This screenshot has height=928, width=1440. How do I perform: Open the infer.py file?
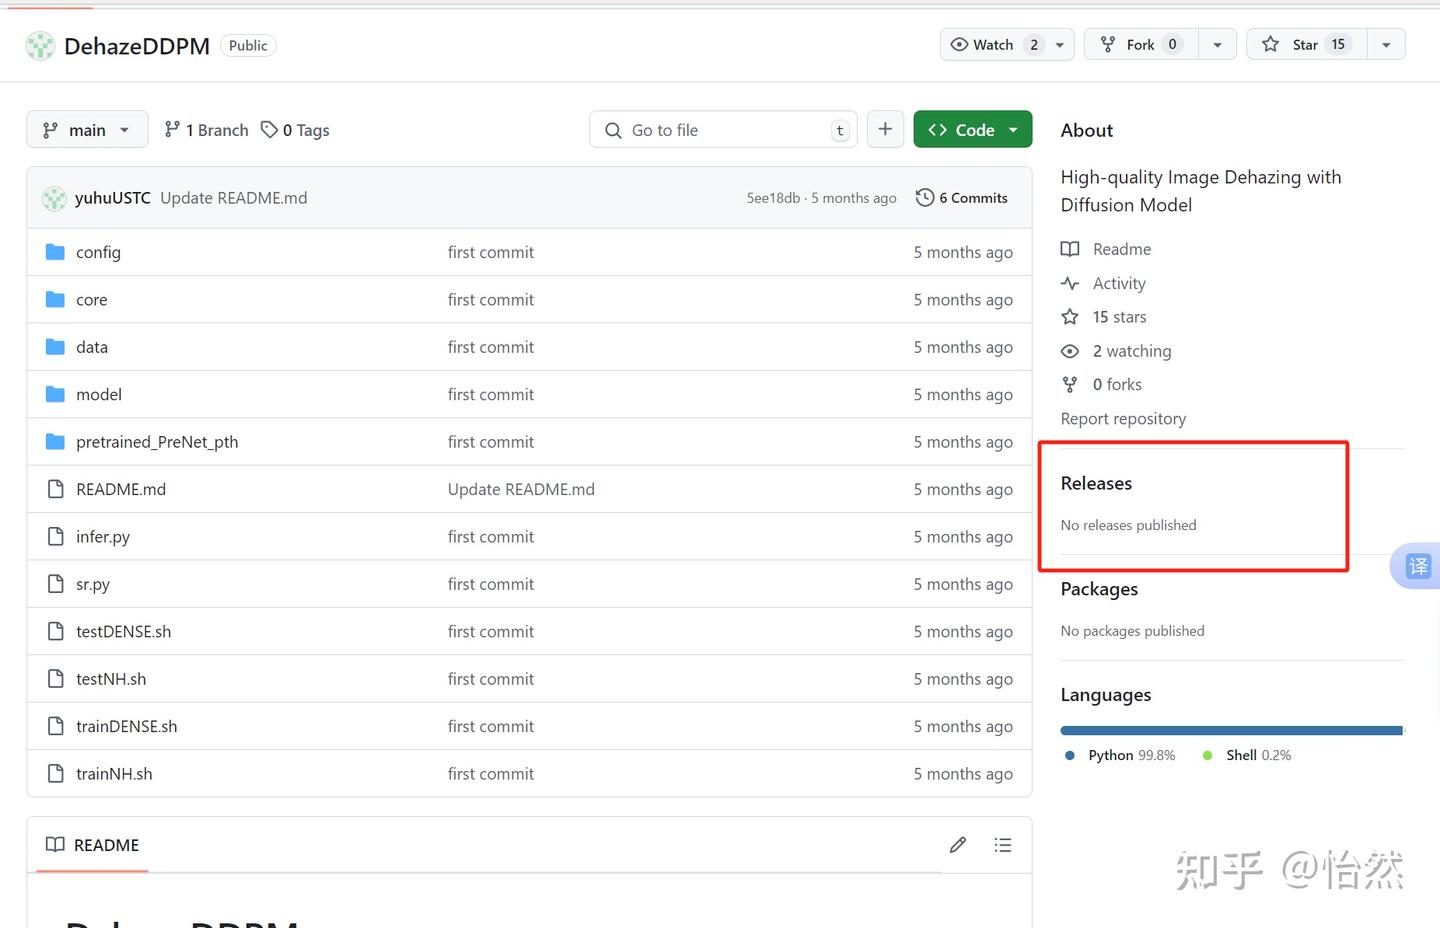pyautogui.click(x=103, y=537)
